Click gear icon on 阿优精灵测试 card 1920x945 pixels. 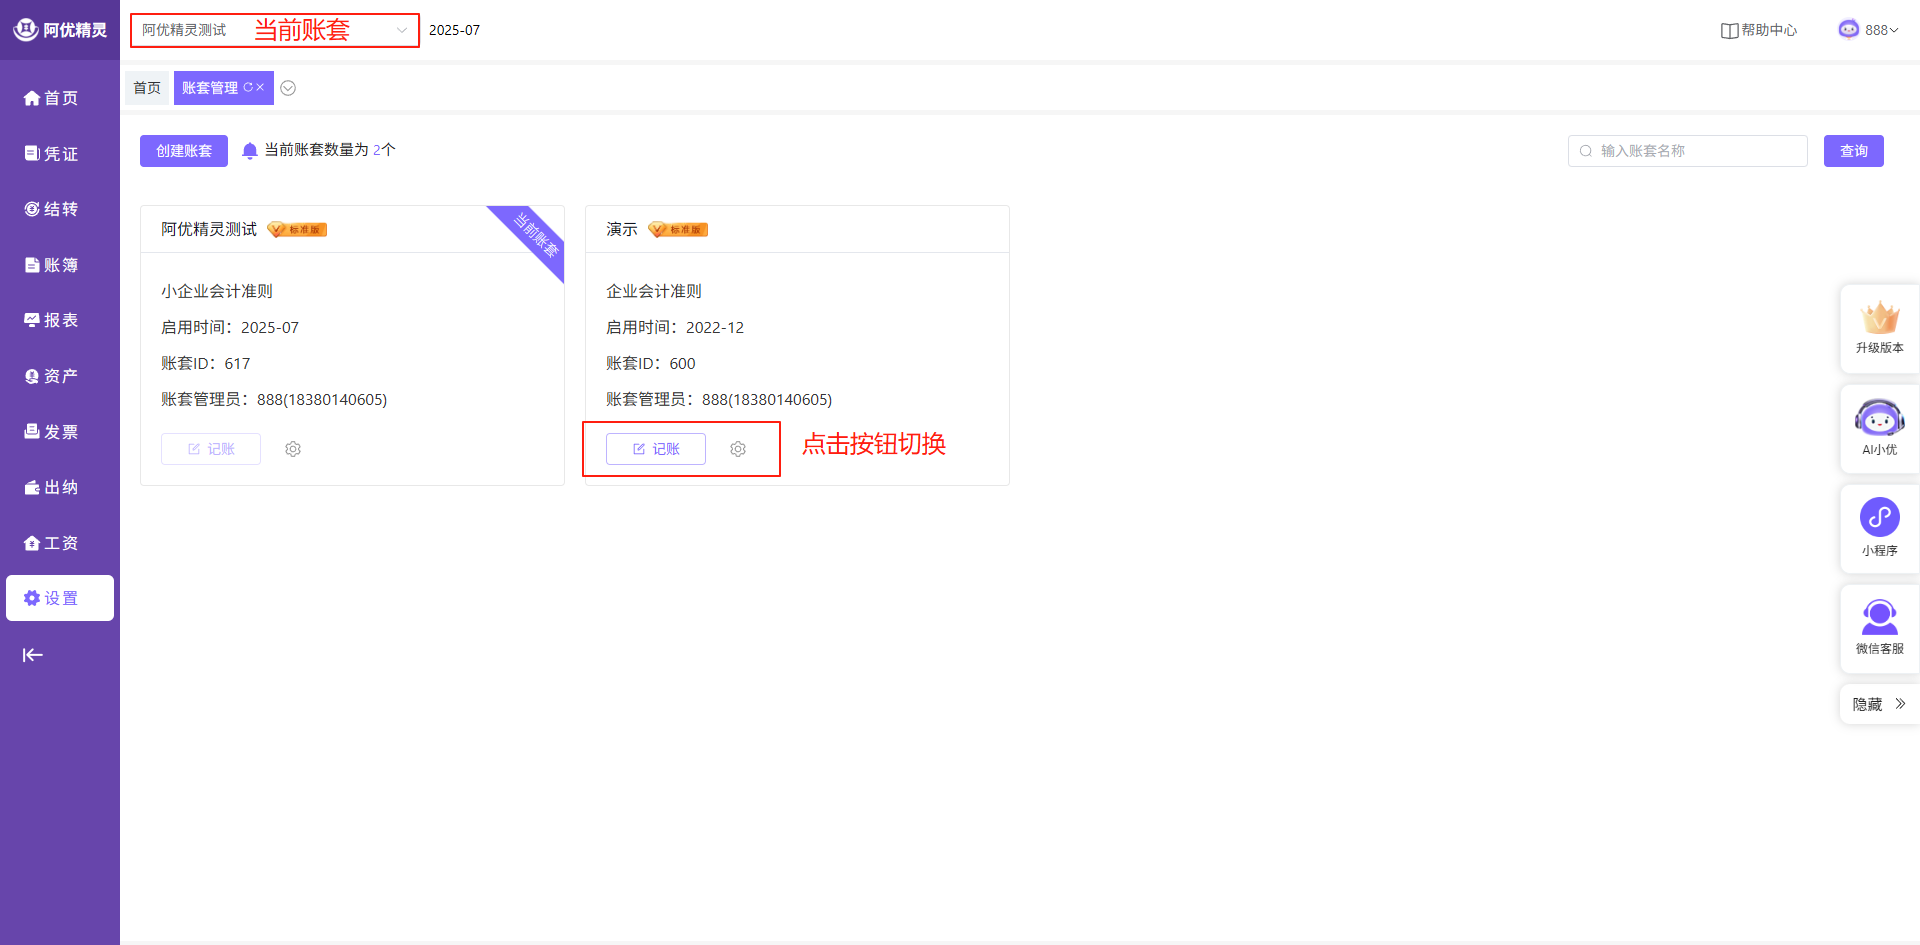pyautogui.click(x=293, y=449)
